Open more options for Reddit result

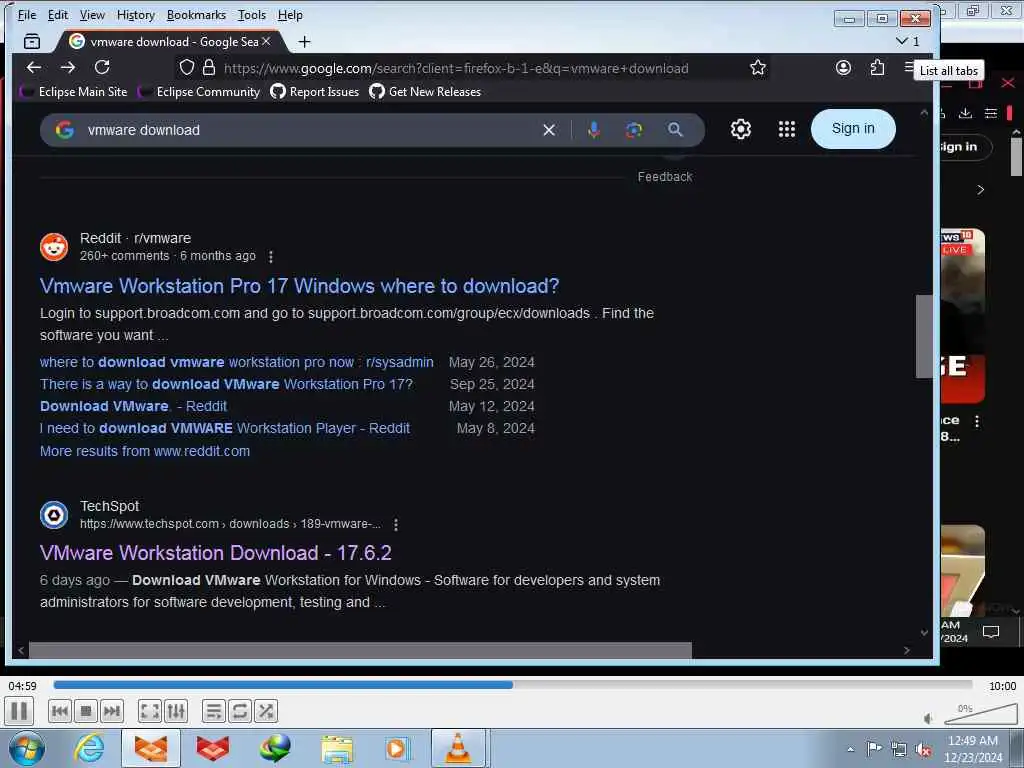tap(270, 257)
